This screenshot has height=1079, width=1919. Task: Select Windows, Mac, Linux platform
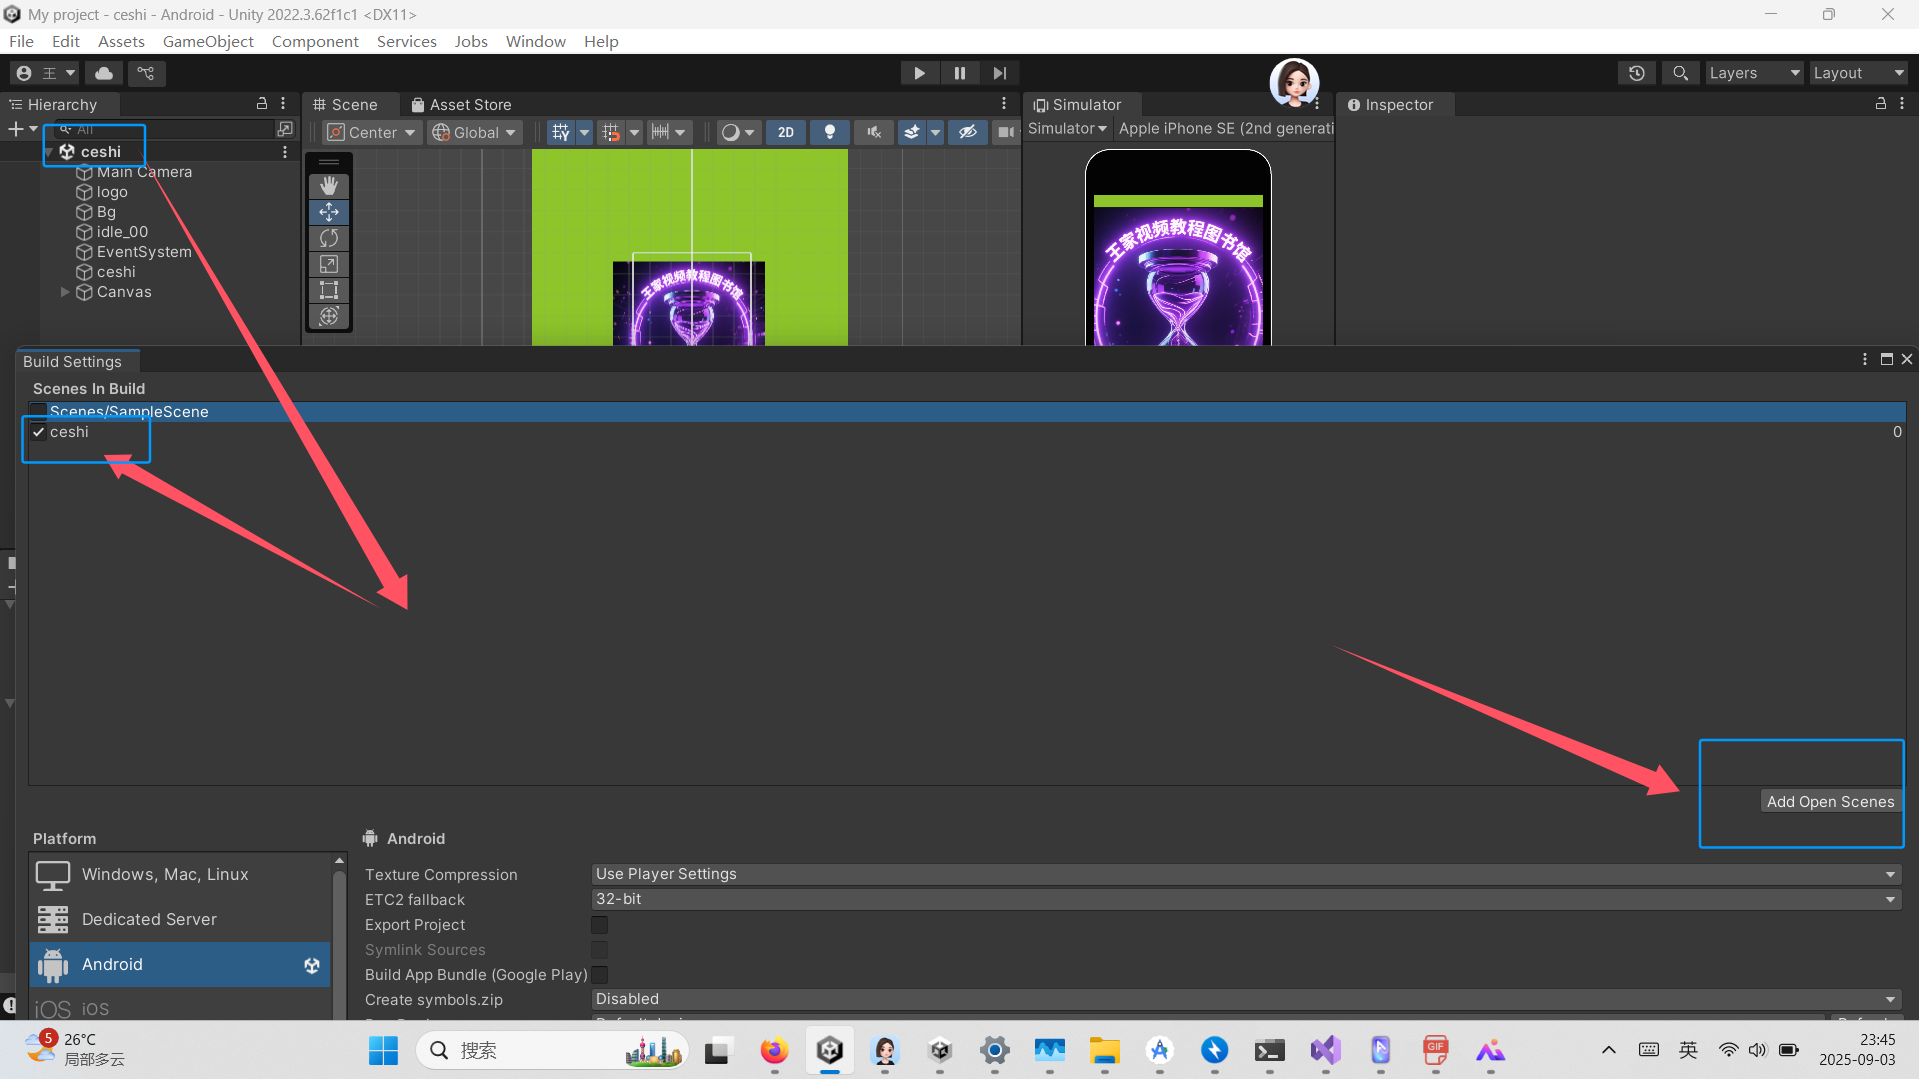point(180,875)
